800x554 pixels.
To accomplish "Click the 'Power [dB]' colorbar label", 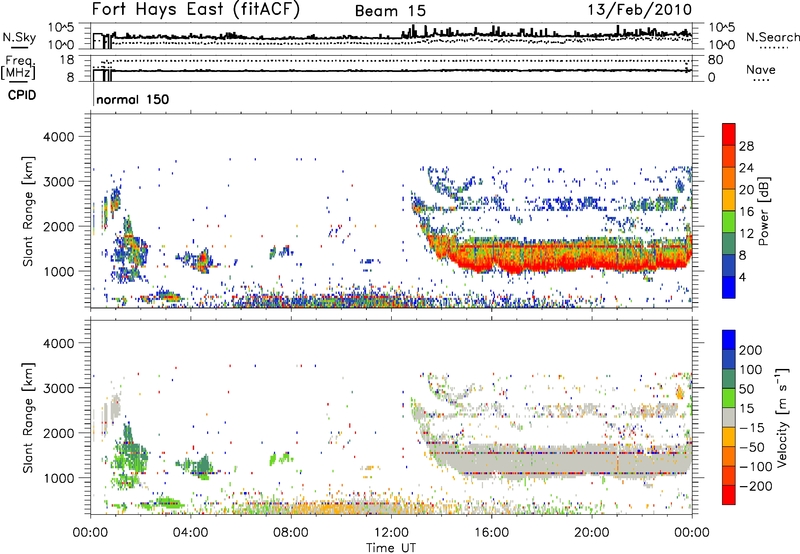I will pyautogui.click(x=763, y=211).
